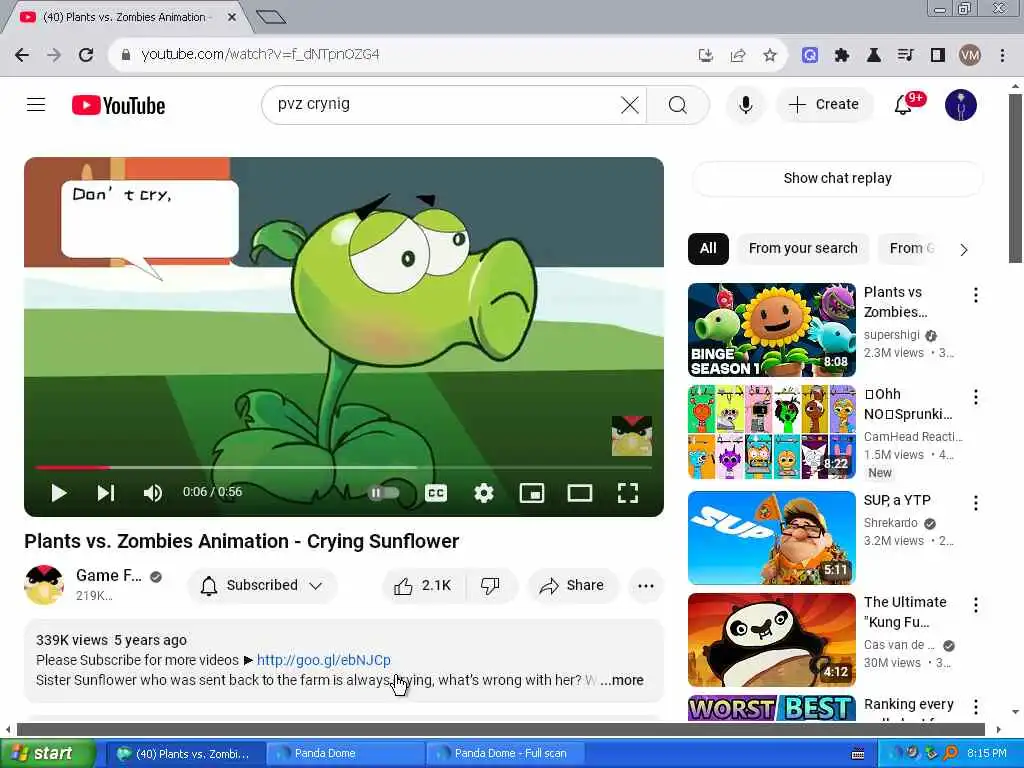The image size is (1024, 768).
Task: Open player settings gear
Action: [483, 493]
